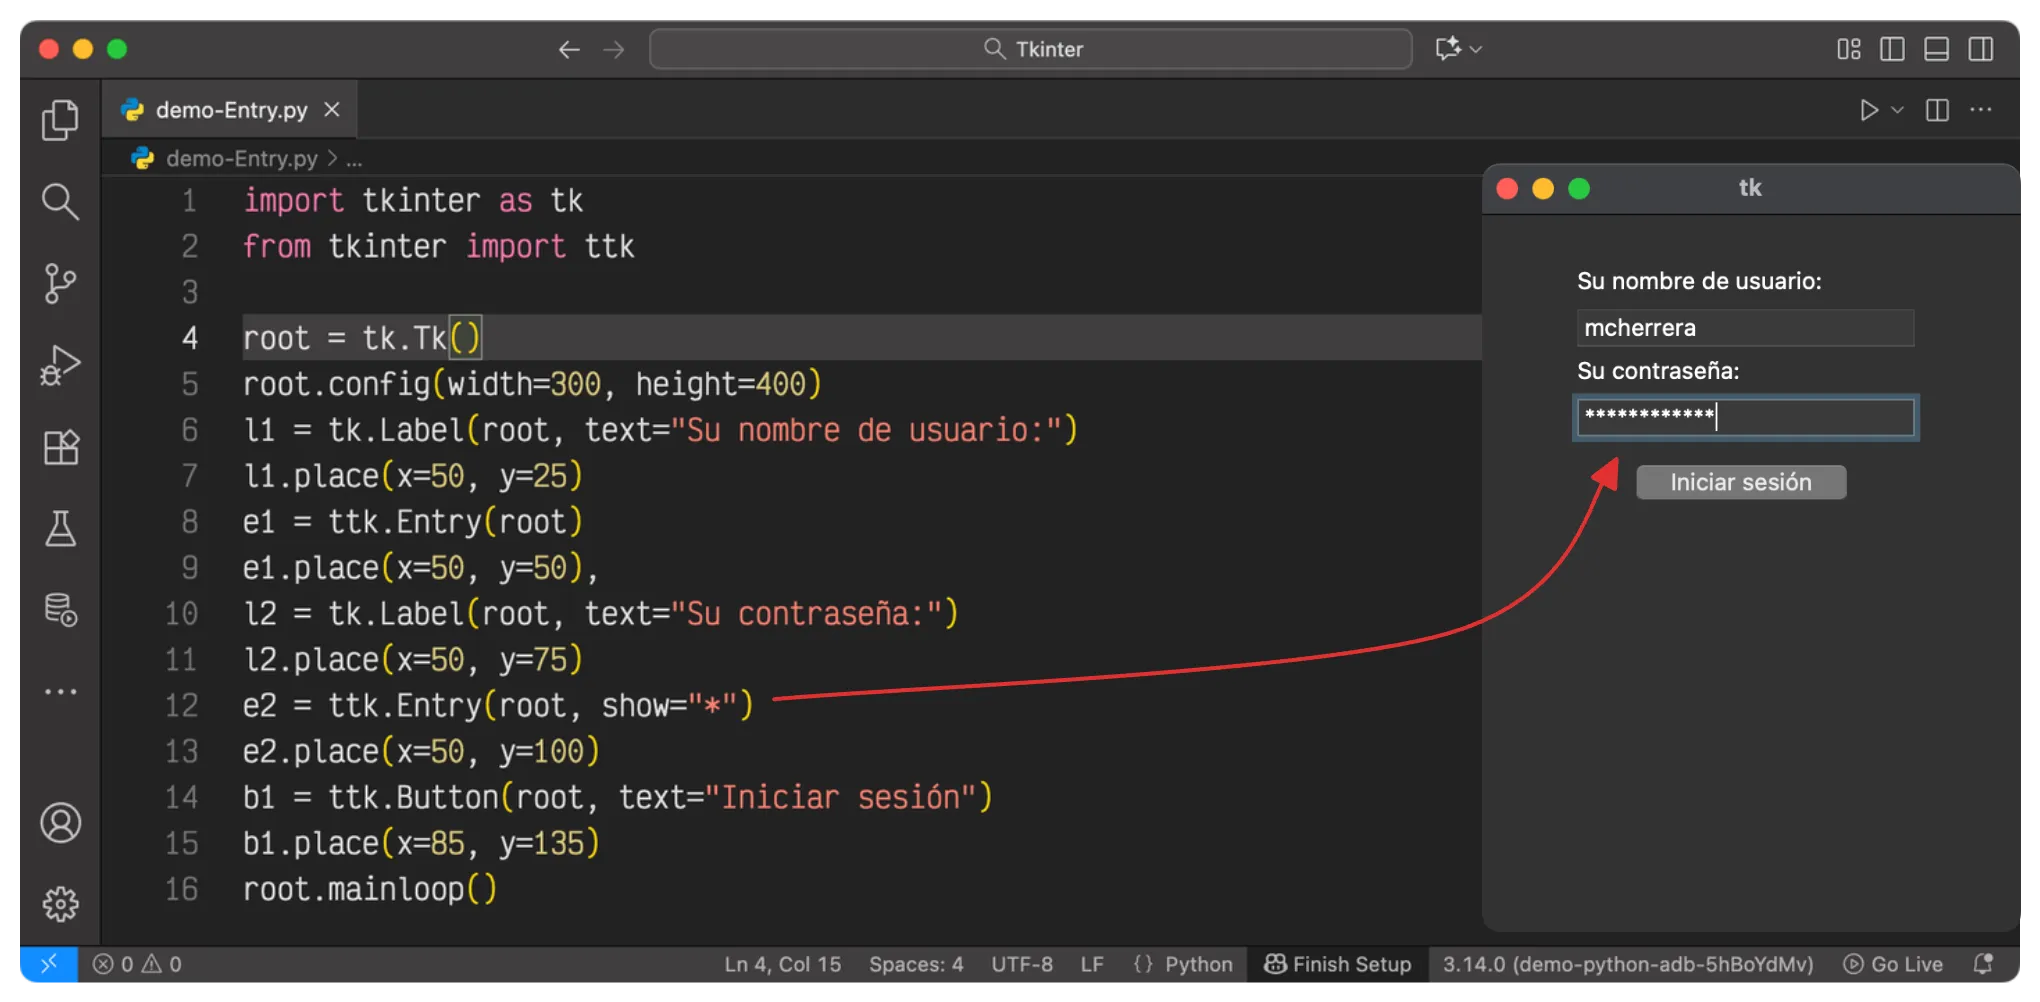Open the Extensions view
This screenshot has width=2040, height=1002.
pyautogui.click(x=60, y=447)
